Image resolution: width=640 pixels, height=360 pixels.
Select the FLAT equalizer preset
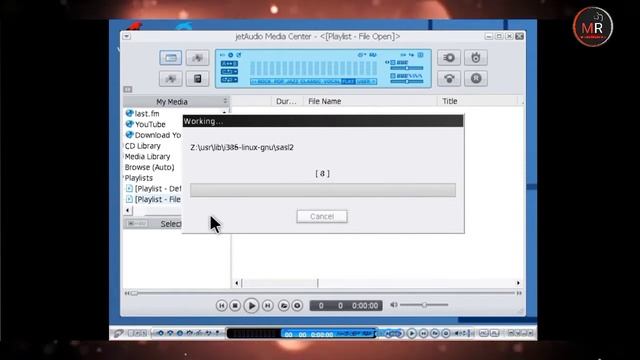pos(348,82)
